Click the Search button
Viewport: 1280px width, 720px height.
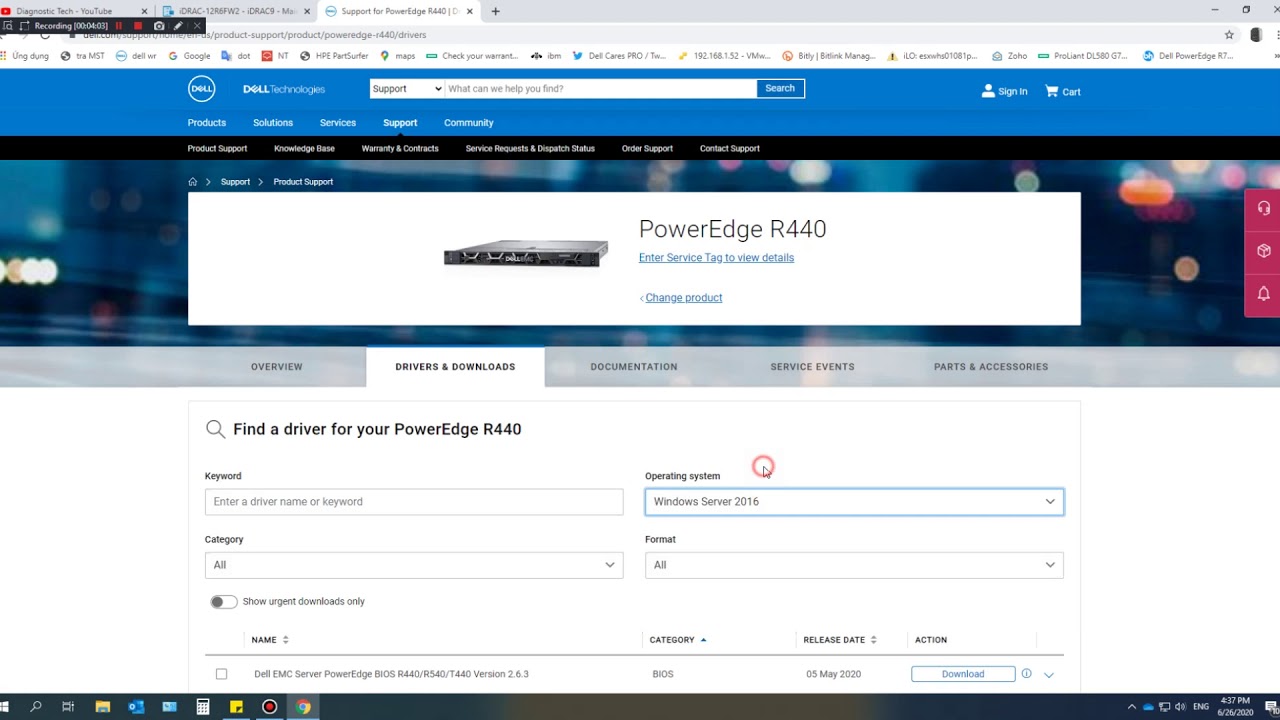(x=780, y=89)
